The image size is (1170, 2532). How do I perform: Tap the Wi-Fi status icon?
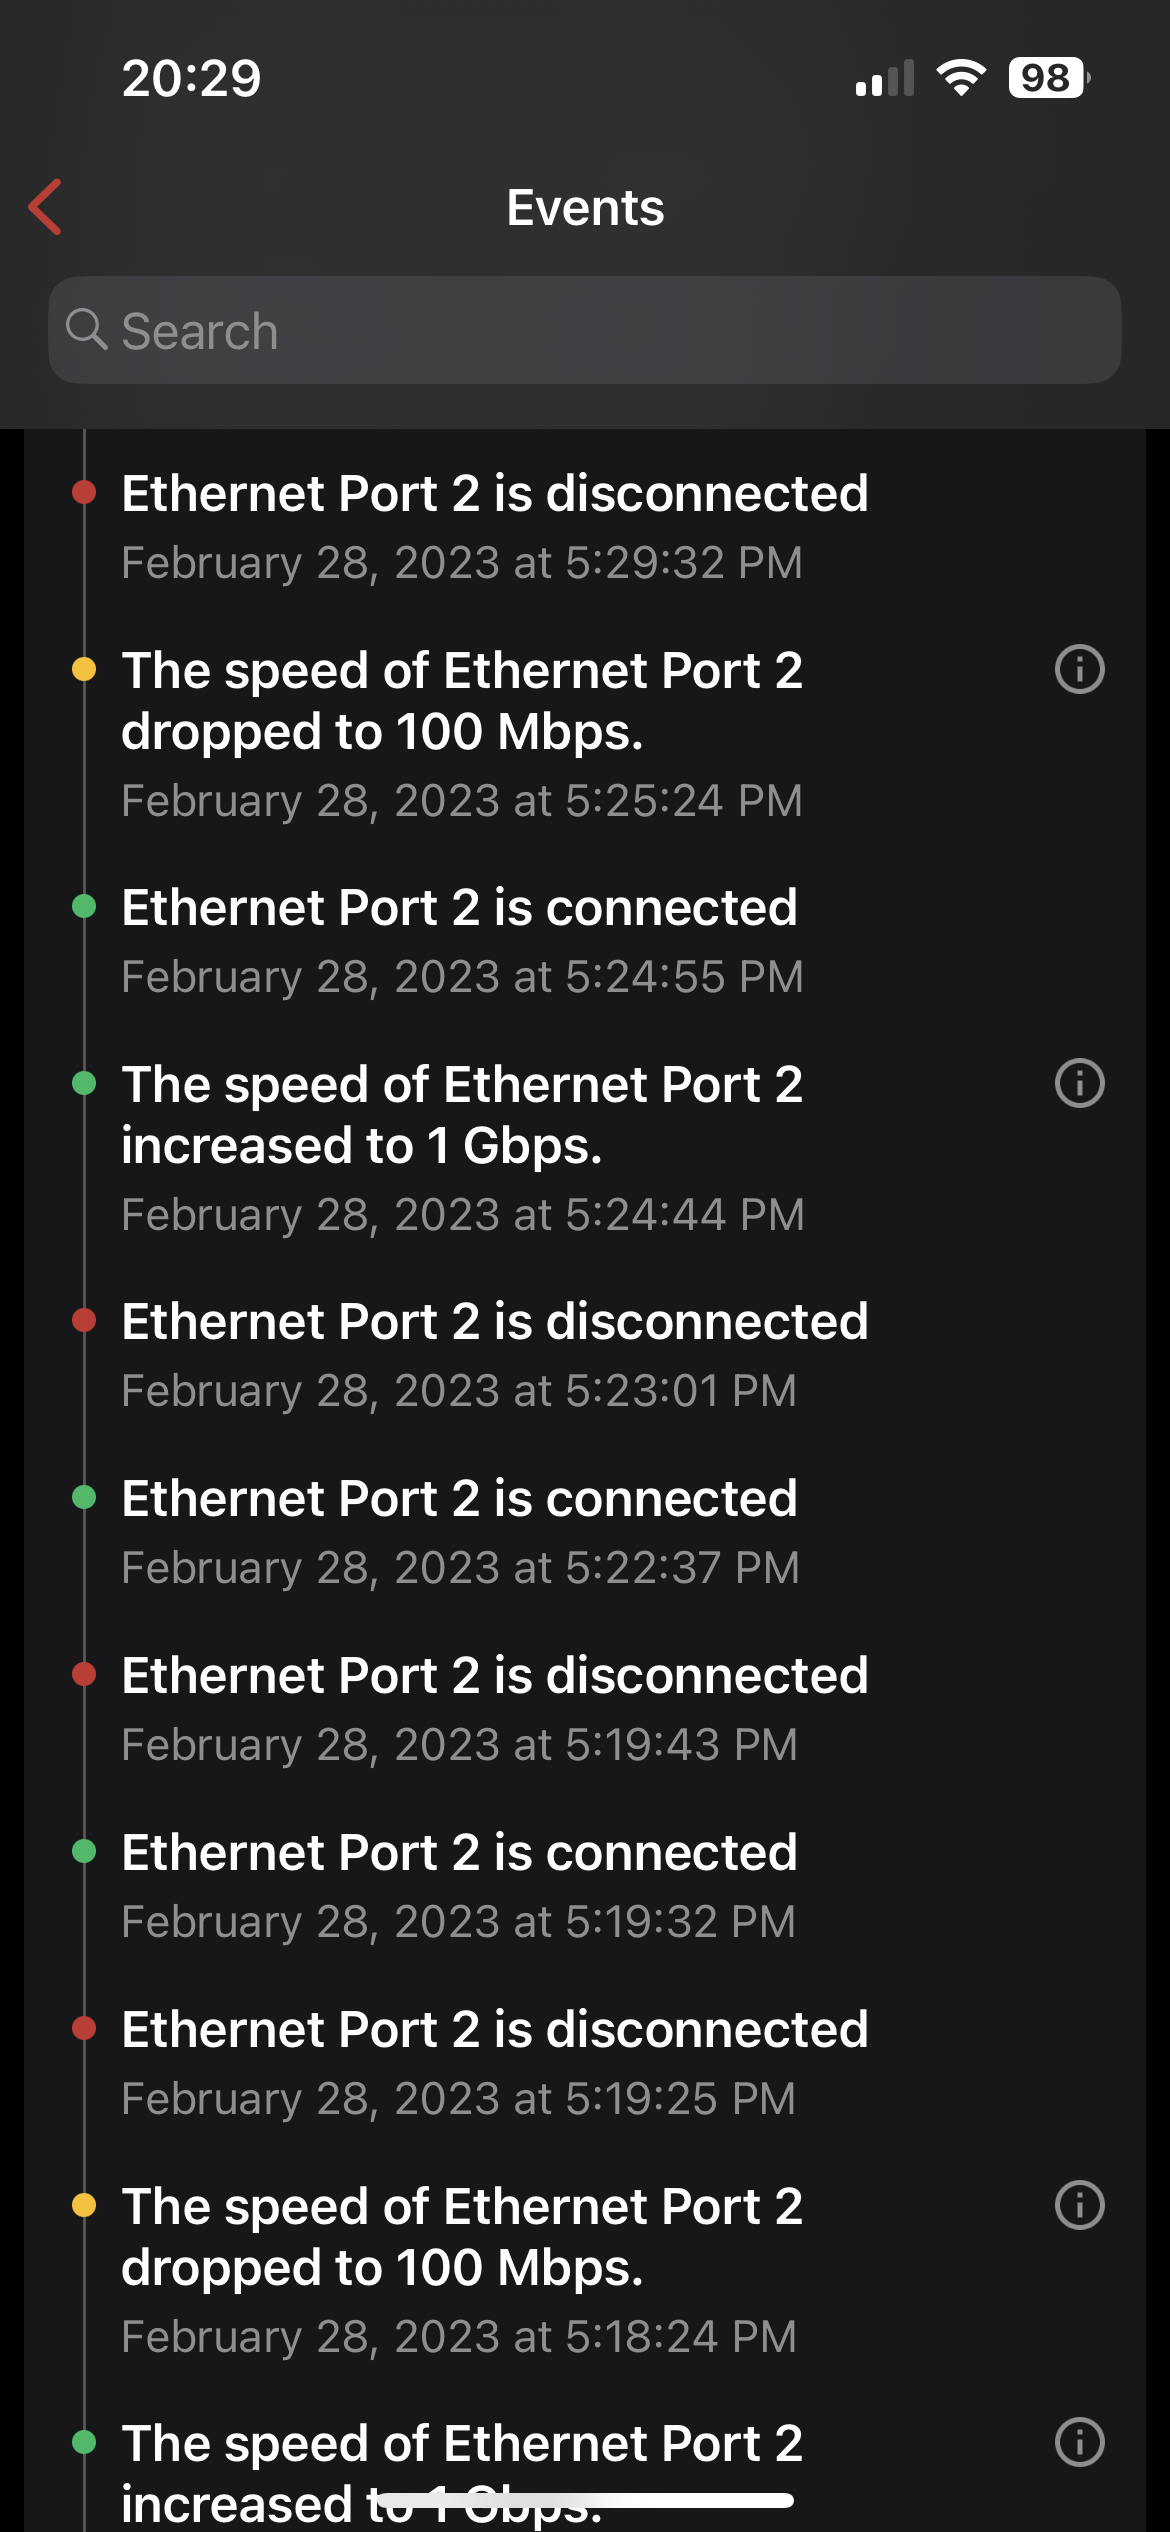pos(961,78)
